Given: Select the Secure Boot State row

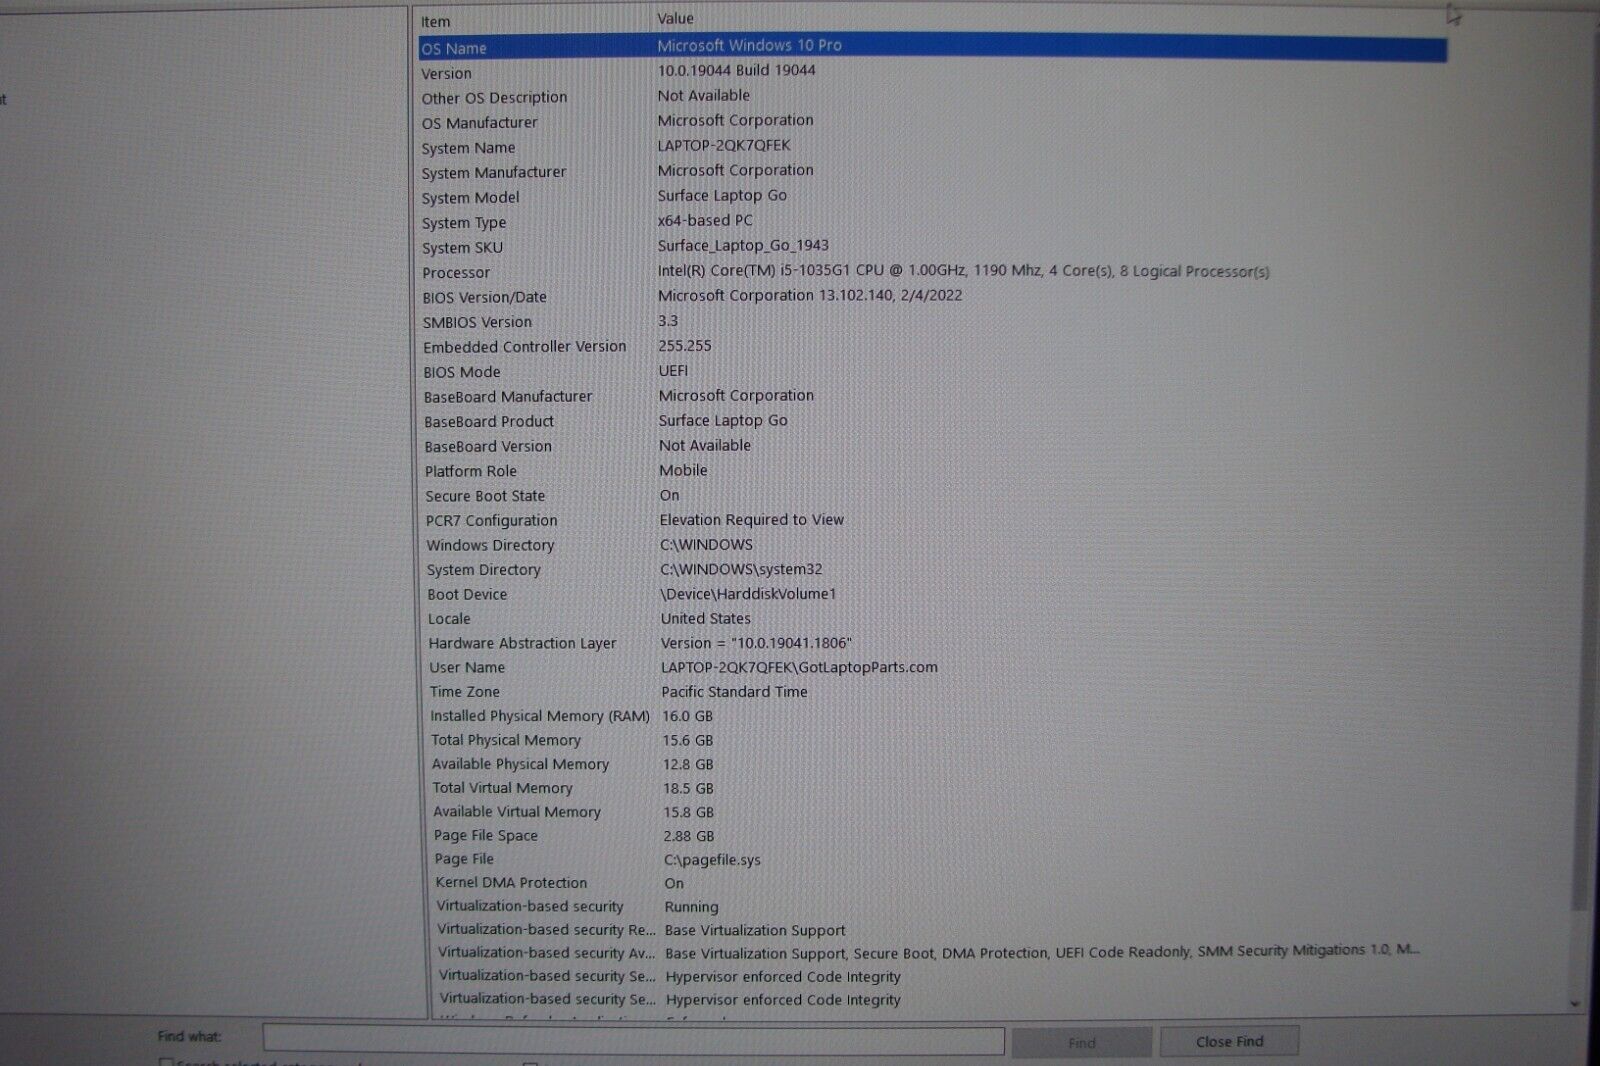Looking at the screenshot, I should tap(932, 496).
